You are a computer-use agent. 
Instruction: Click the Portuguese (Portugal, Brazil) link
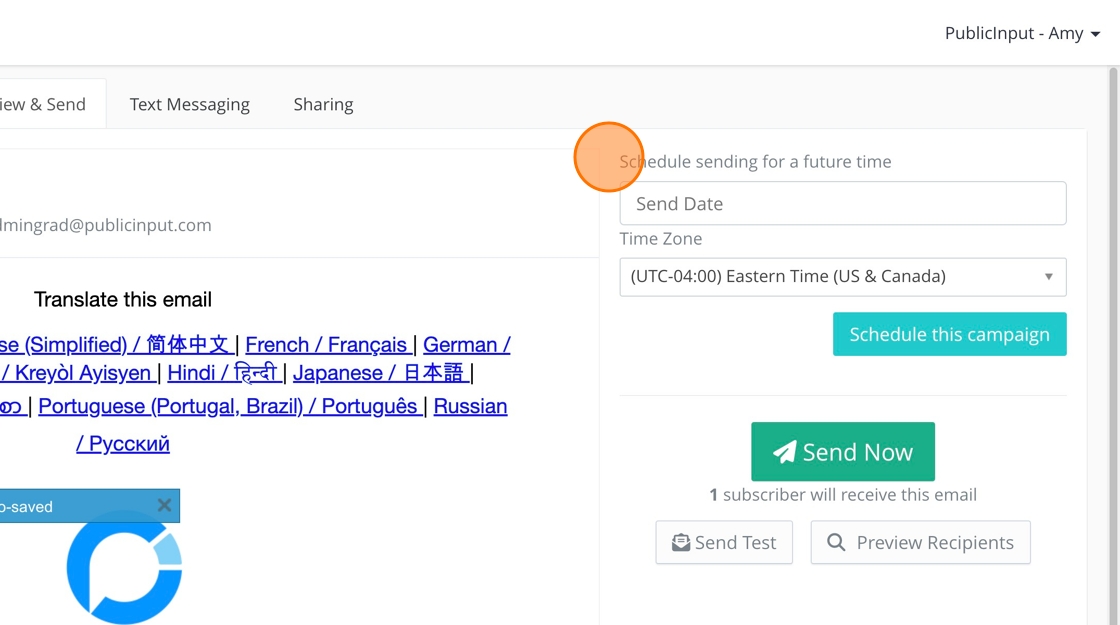pyautogui.click(x=228, y=406)
